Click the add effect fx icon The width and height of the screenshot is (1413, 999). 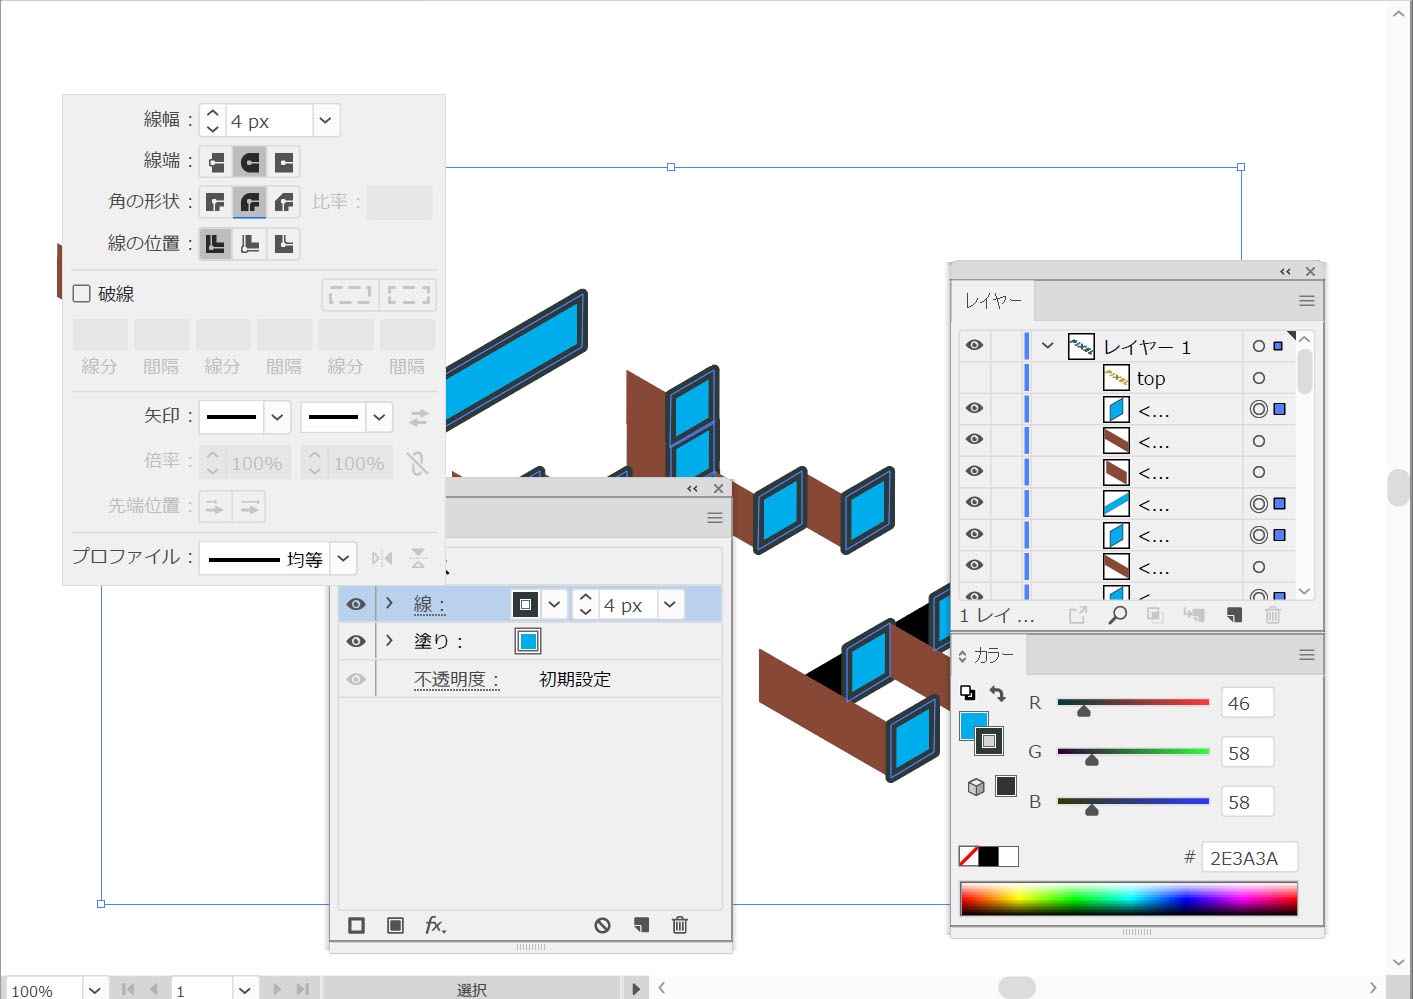click(x=435, y=925)
